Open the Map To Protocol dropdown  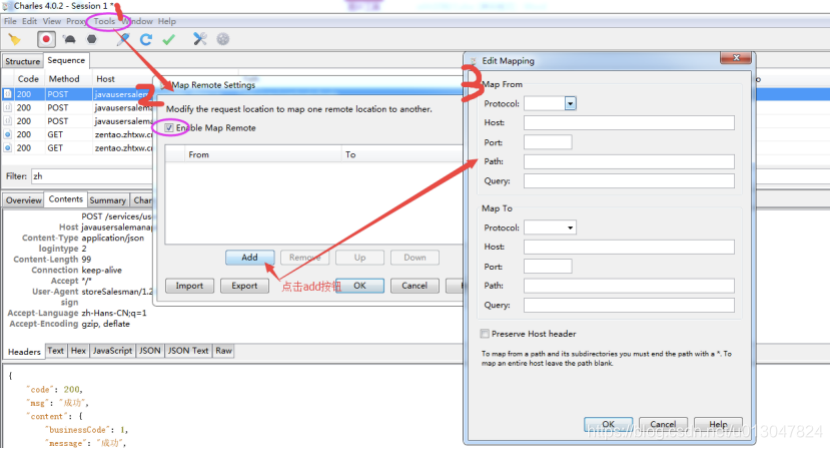(570, 228)
